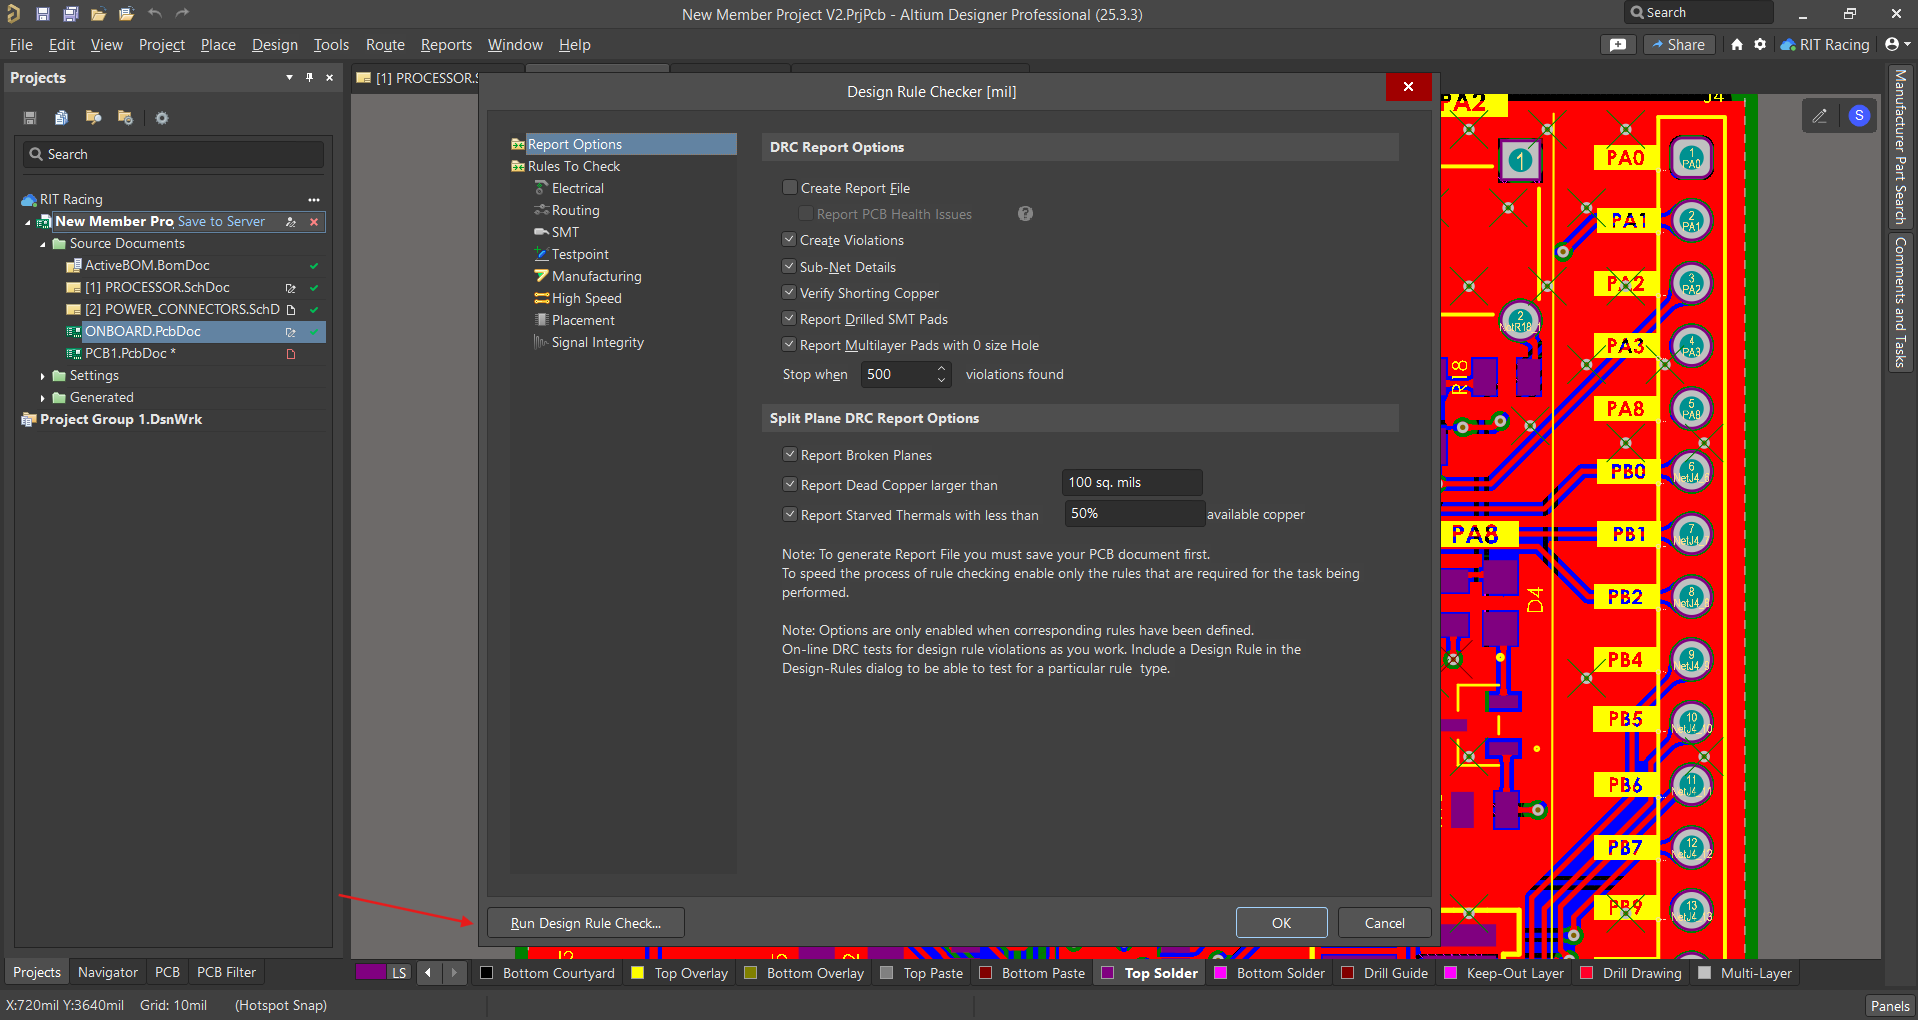Toggle the Sub-Net Details checkbox
The image size is (1918, 1020).
pyautogui.click(x=789, y=266)
